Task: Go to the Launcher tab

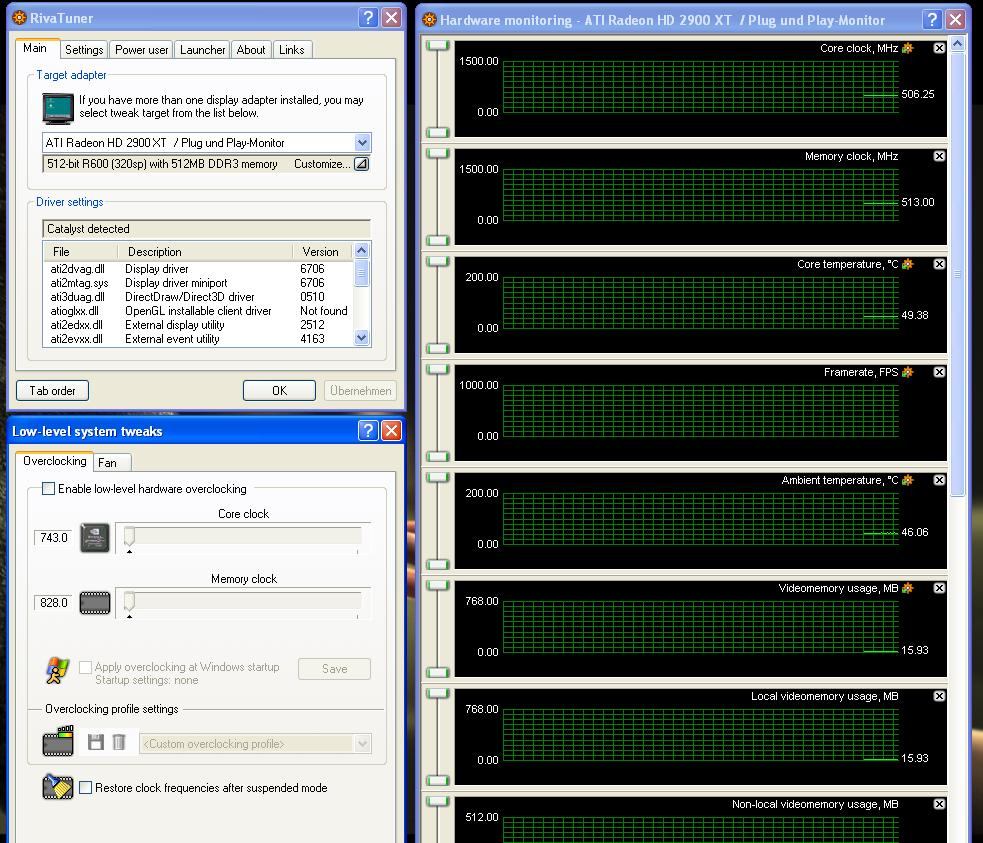Action: click(202, 50)
